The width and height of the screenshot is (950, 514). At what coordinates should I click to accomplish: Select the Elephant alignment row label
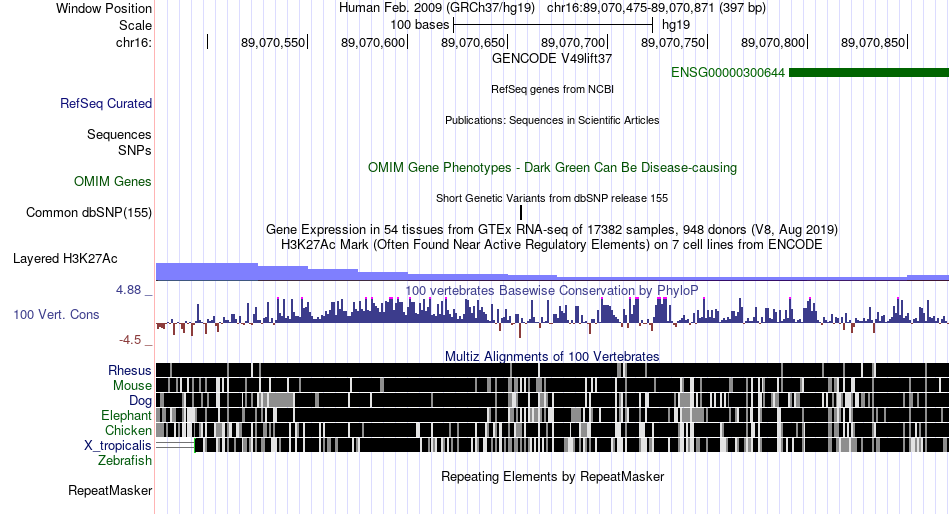[x=127, y=415]
